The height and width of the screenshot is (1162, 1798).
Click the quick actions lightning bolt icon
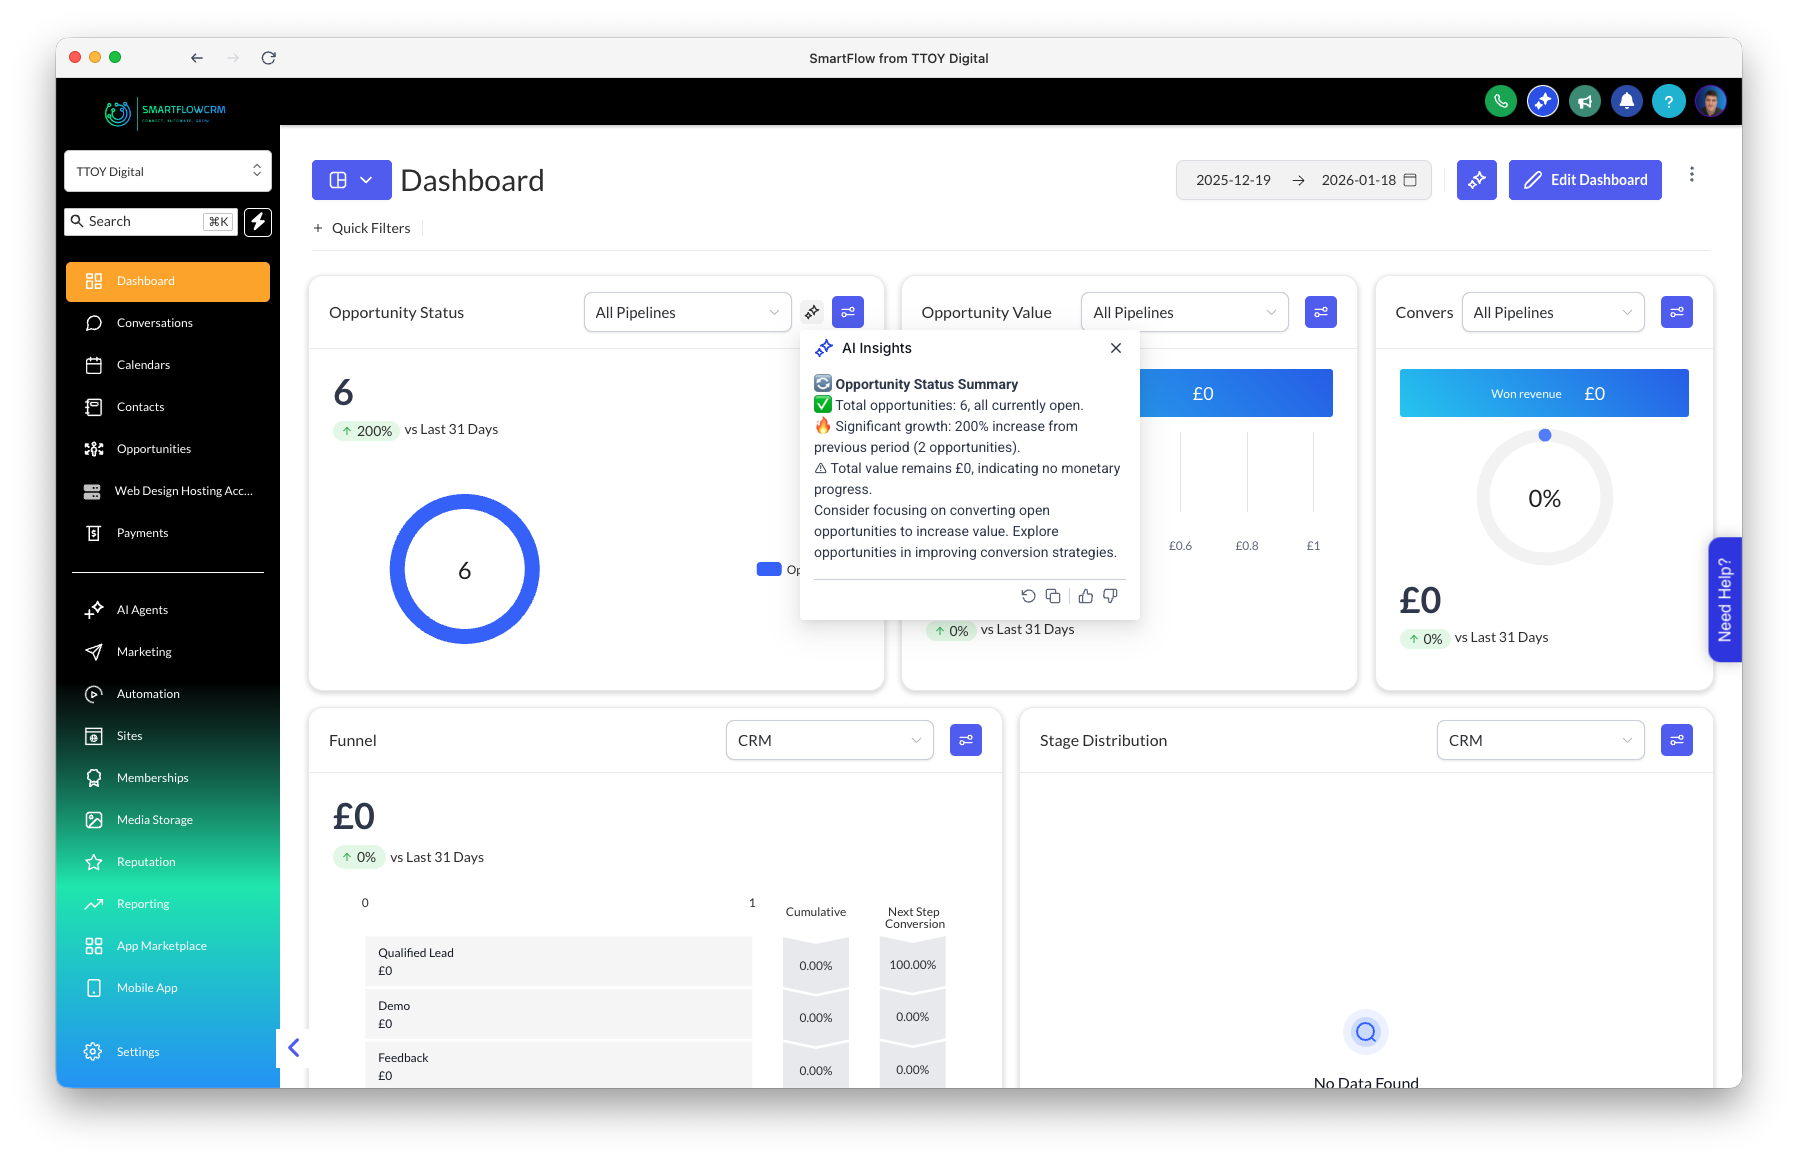pyautogui.click(x=258, y=222)
